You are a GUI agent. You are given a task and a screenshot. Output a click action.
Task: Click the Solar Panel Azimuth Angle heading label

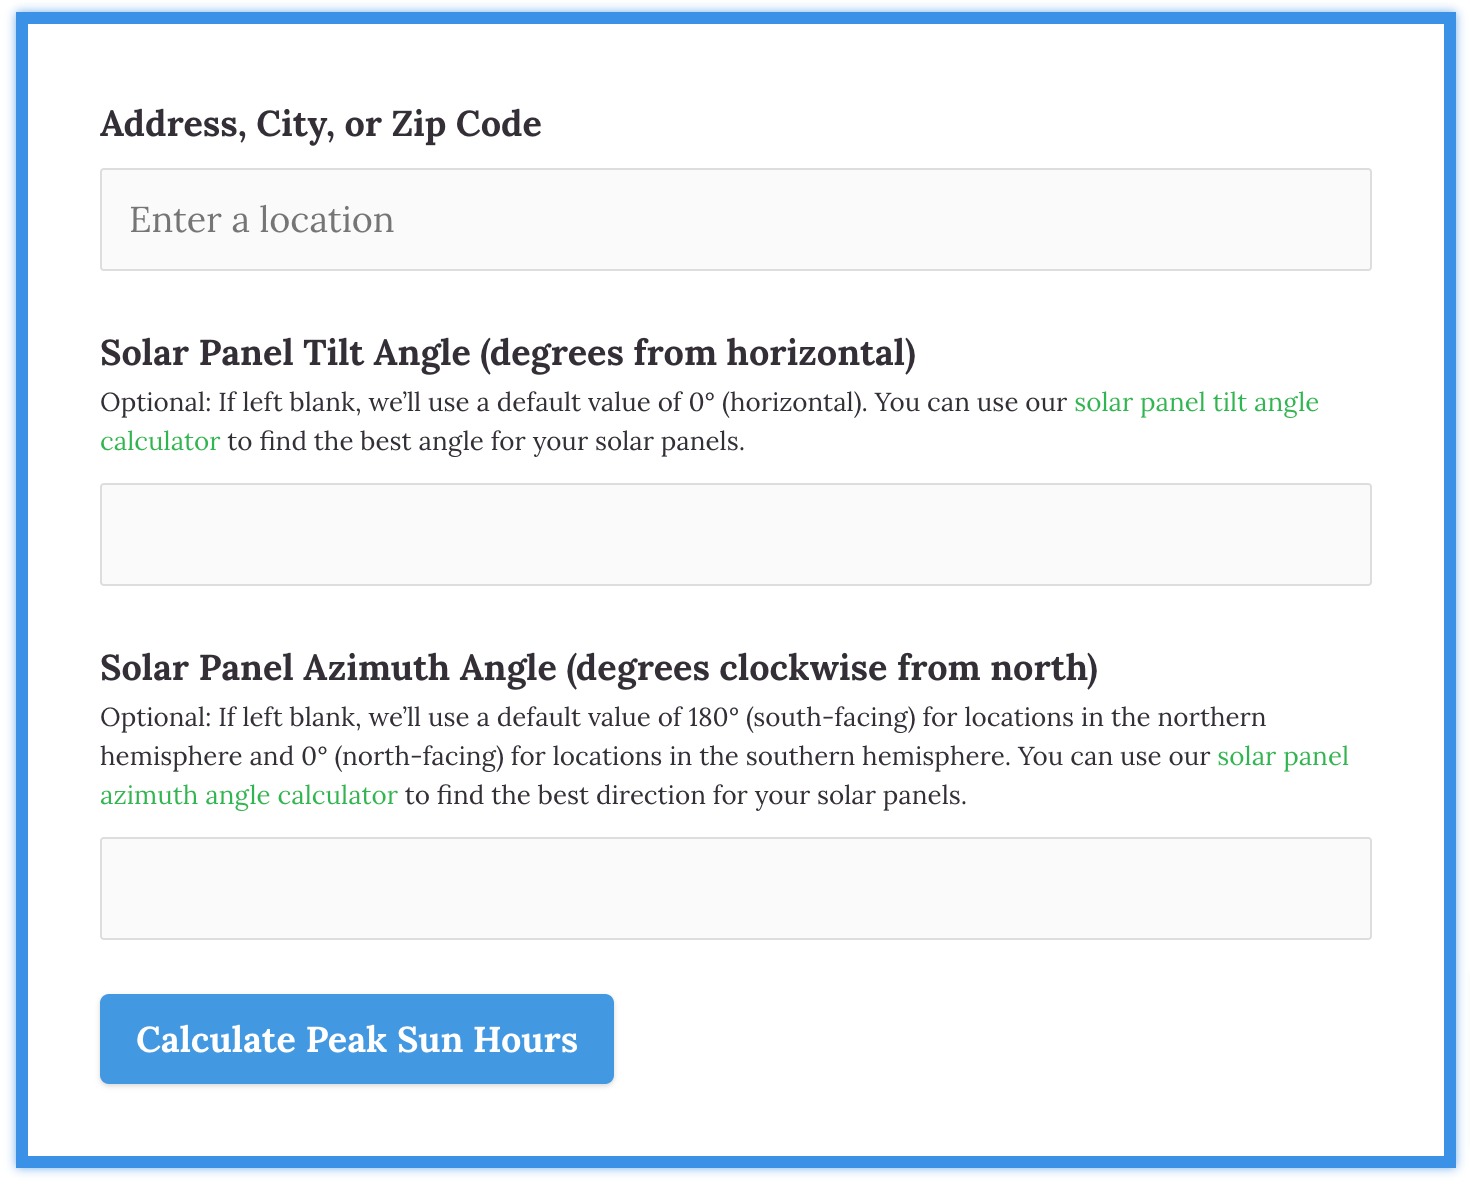click(x=599, y=668)
